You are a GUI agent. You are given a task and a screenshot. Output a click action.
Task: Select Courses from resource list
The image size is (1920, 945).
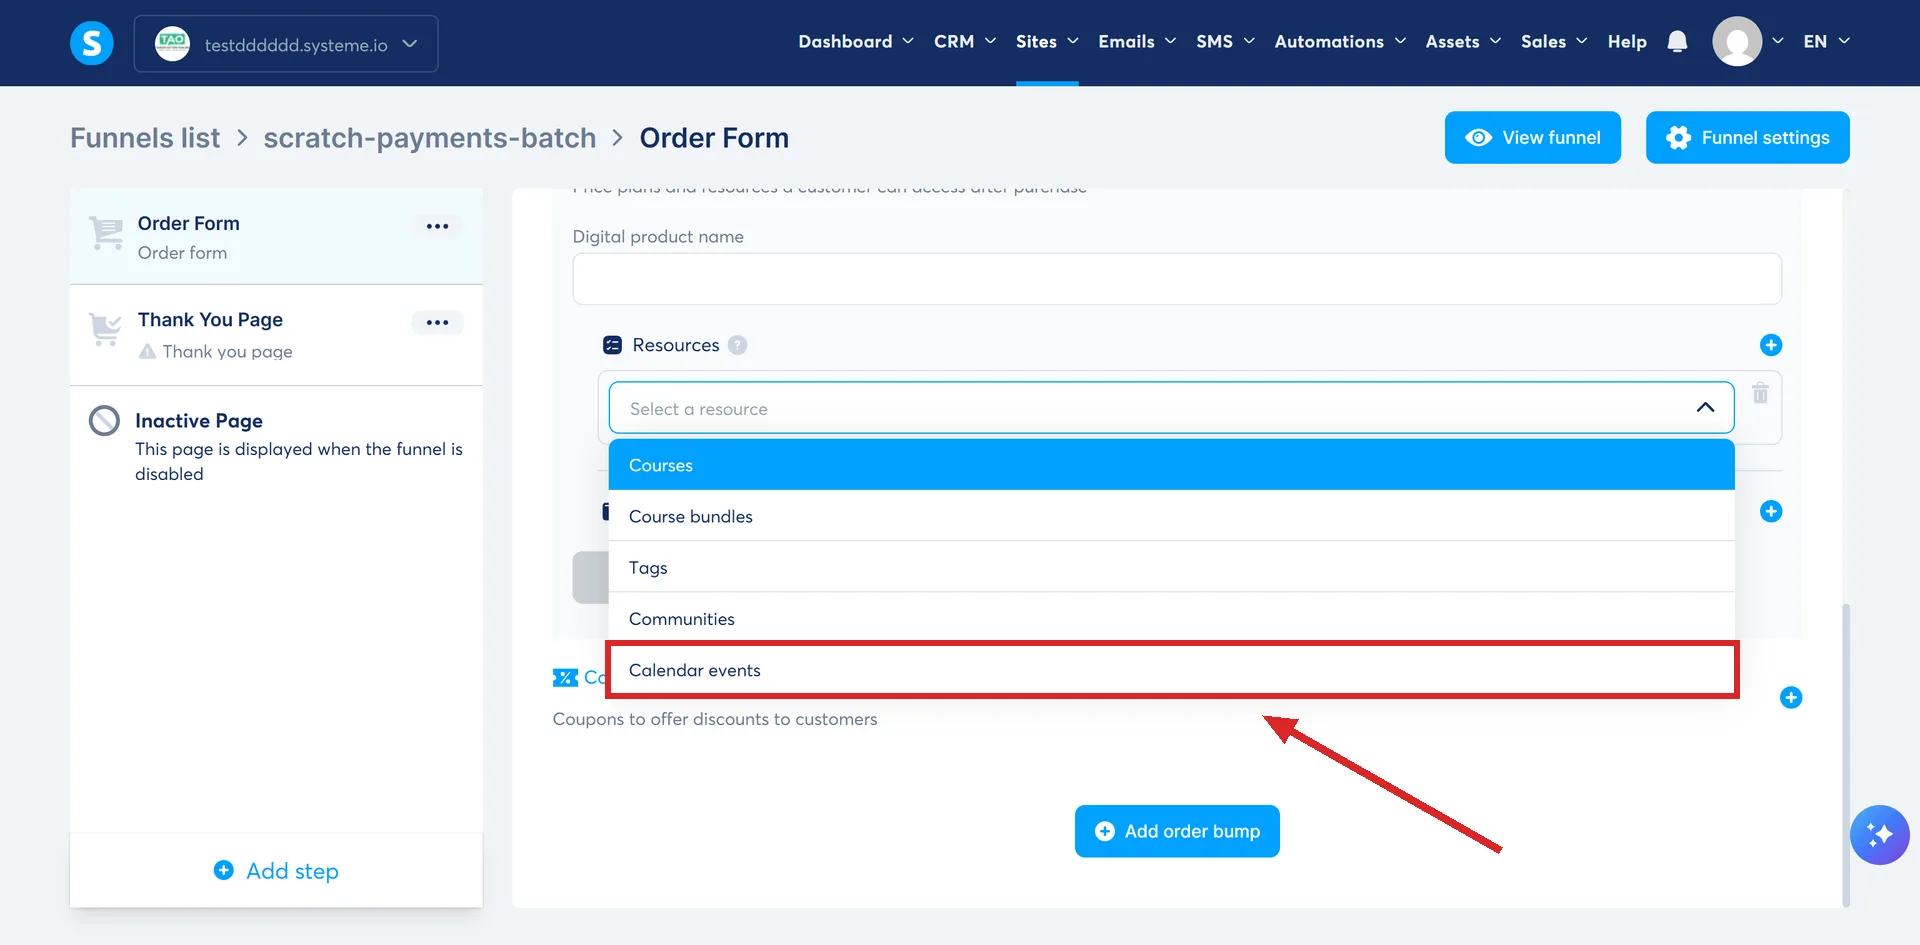1171,465
